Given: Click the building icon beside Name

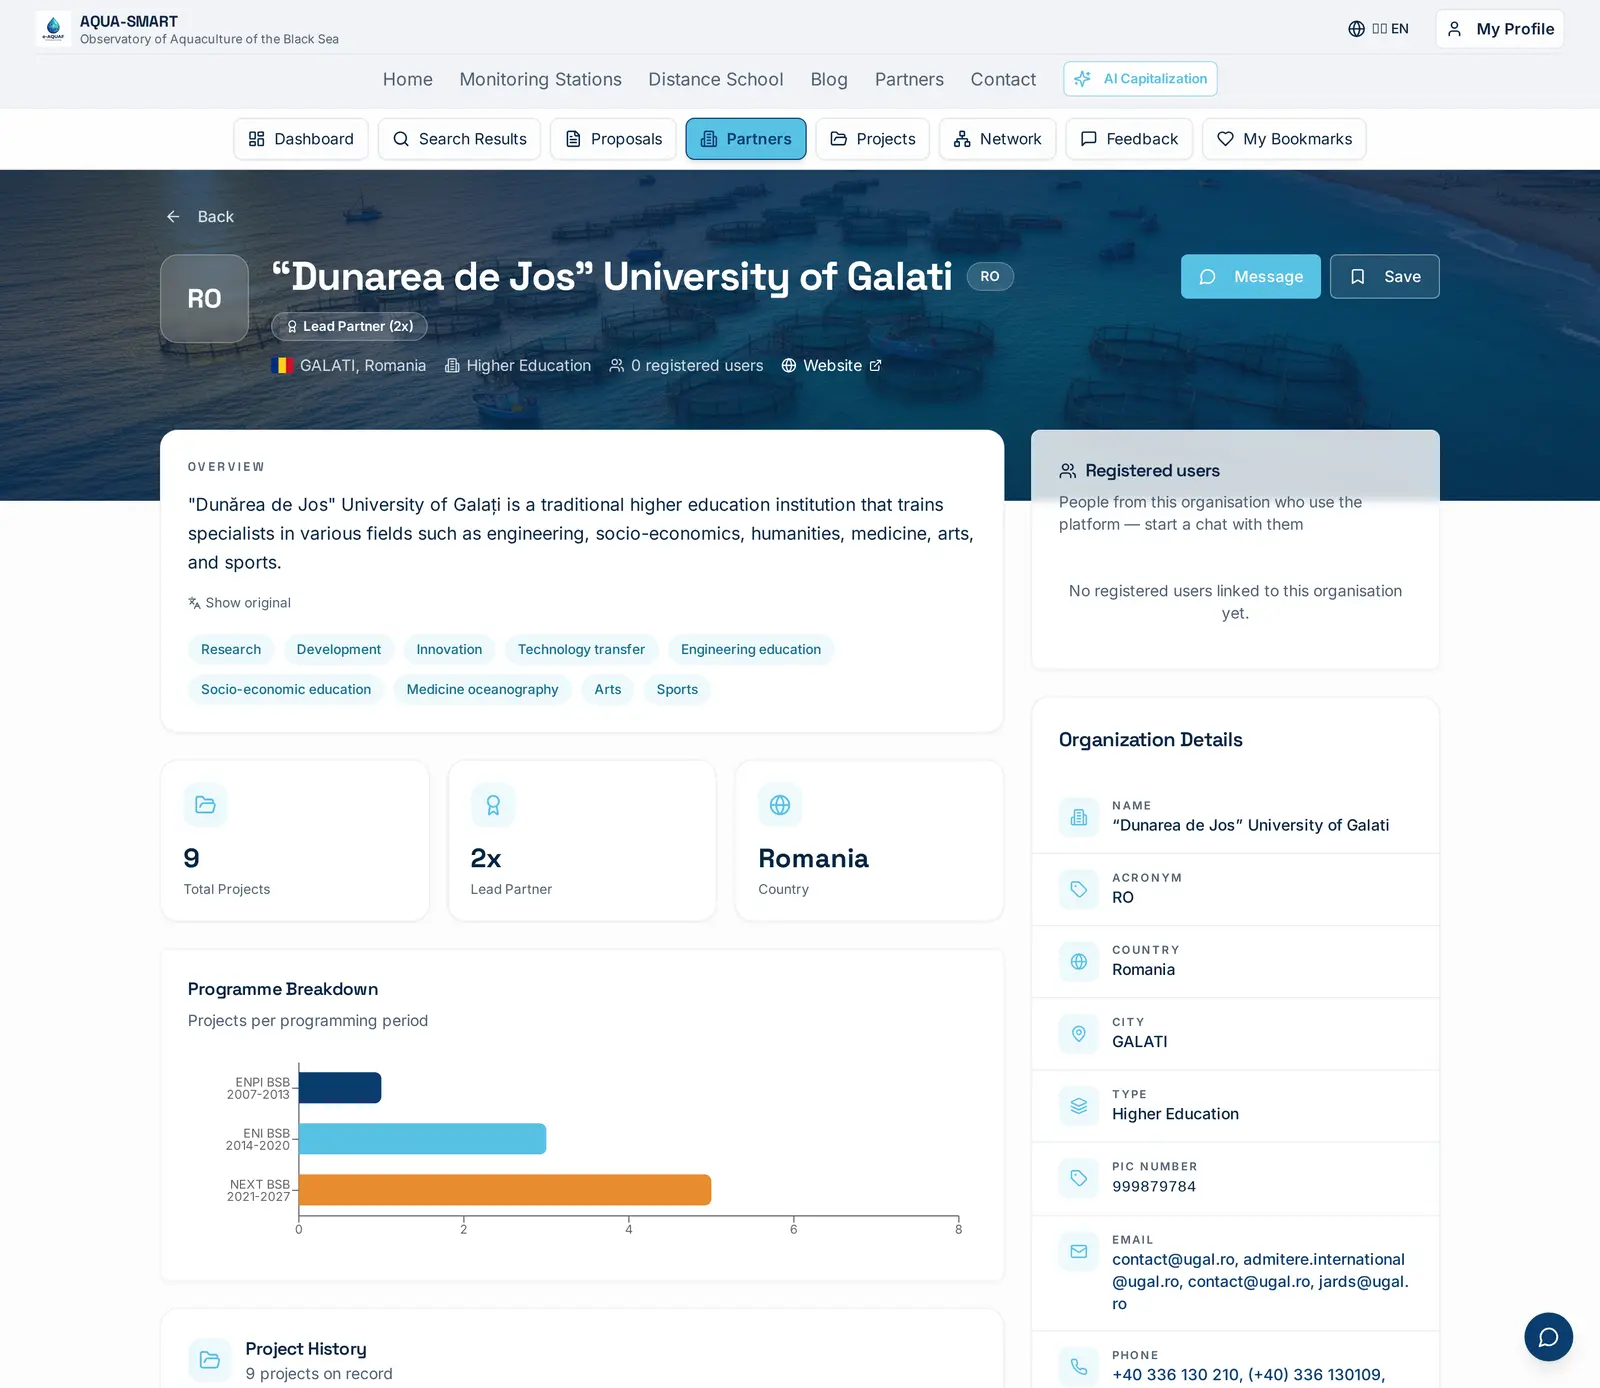Looking at the screenshot, I should [x=1079, y=817].
